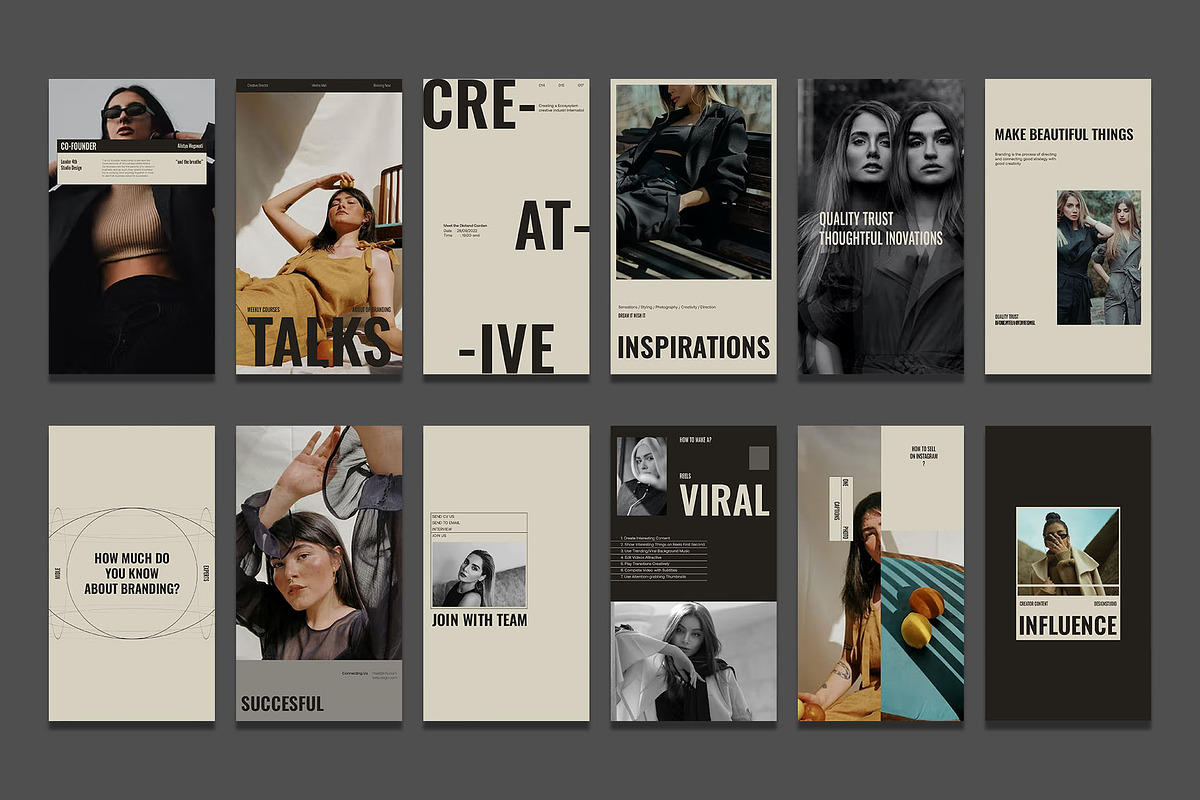Click the gray square on the VIRAL card

pos(759,458)
